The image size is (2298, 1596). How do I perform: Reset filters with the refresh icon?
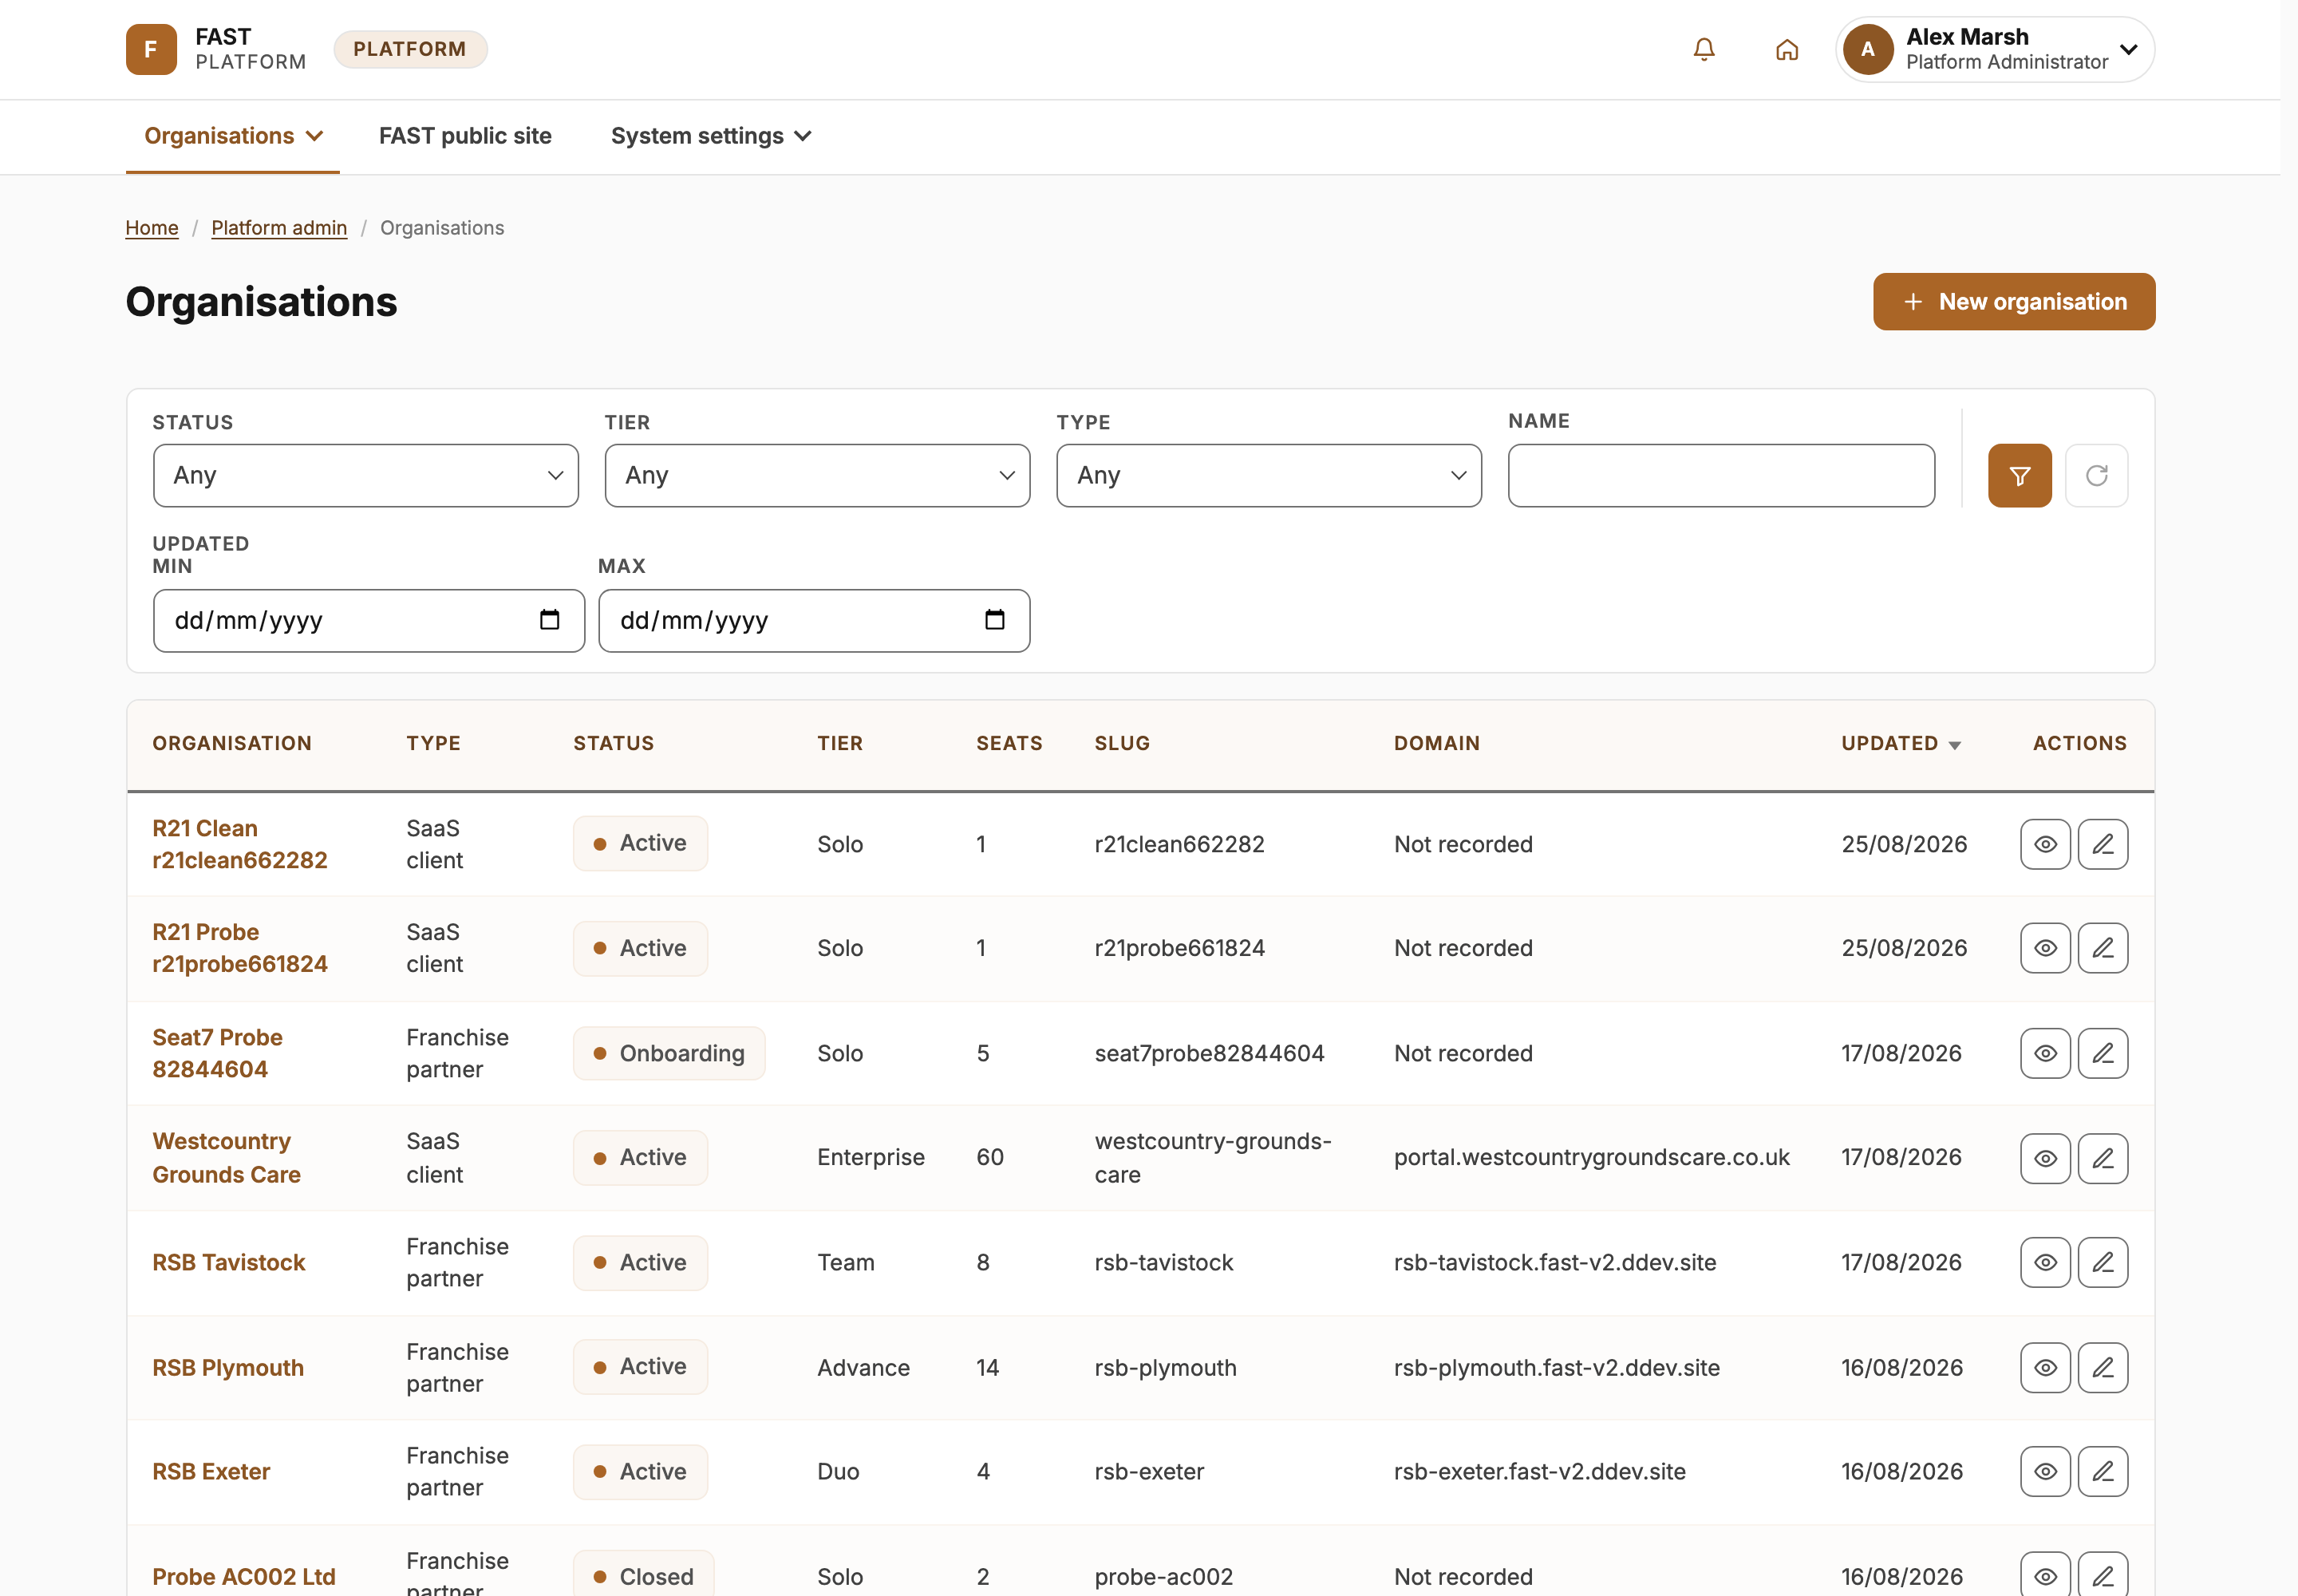pos(2096,475)
